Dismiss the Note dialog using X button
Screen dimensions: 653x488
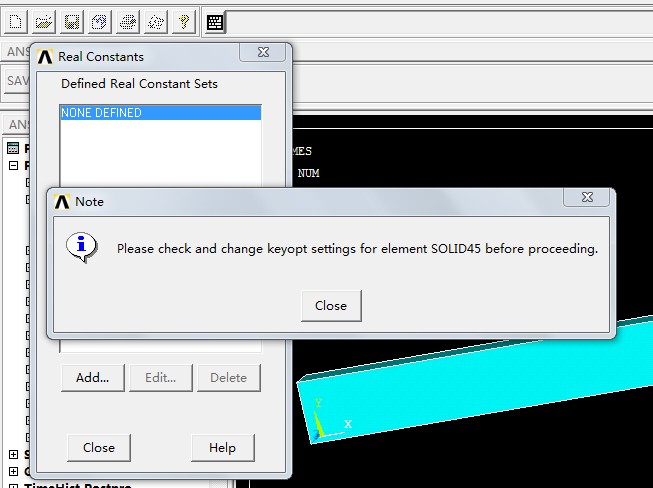(587, 197)
